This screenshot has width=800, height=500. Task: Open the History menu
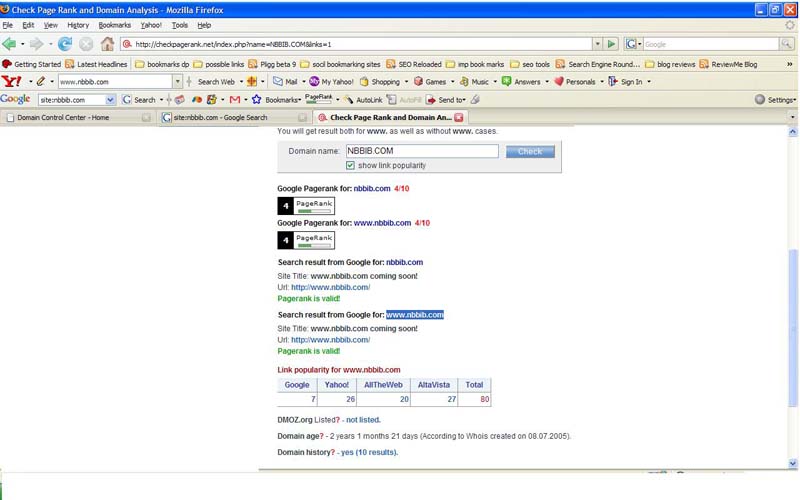point(78,25)
